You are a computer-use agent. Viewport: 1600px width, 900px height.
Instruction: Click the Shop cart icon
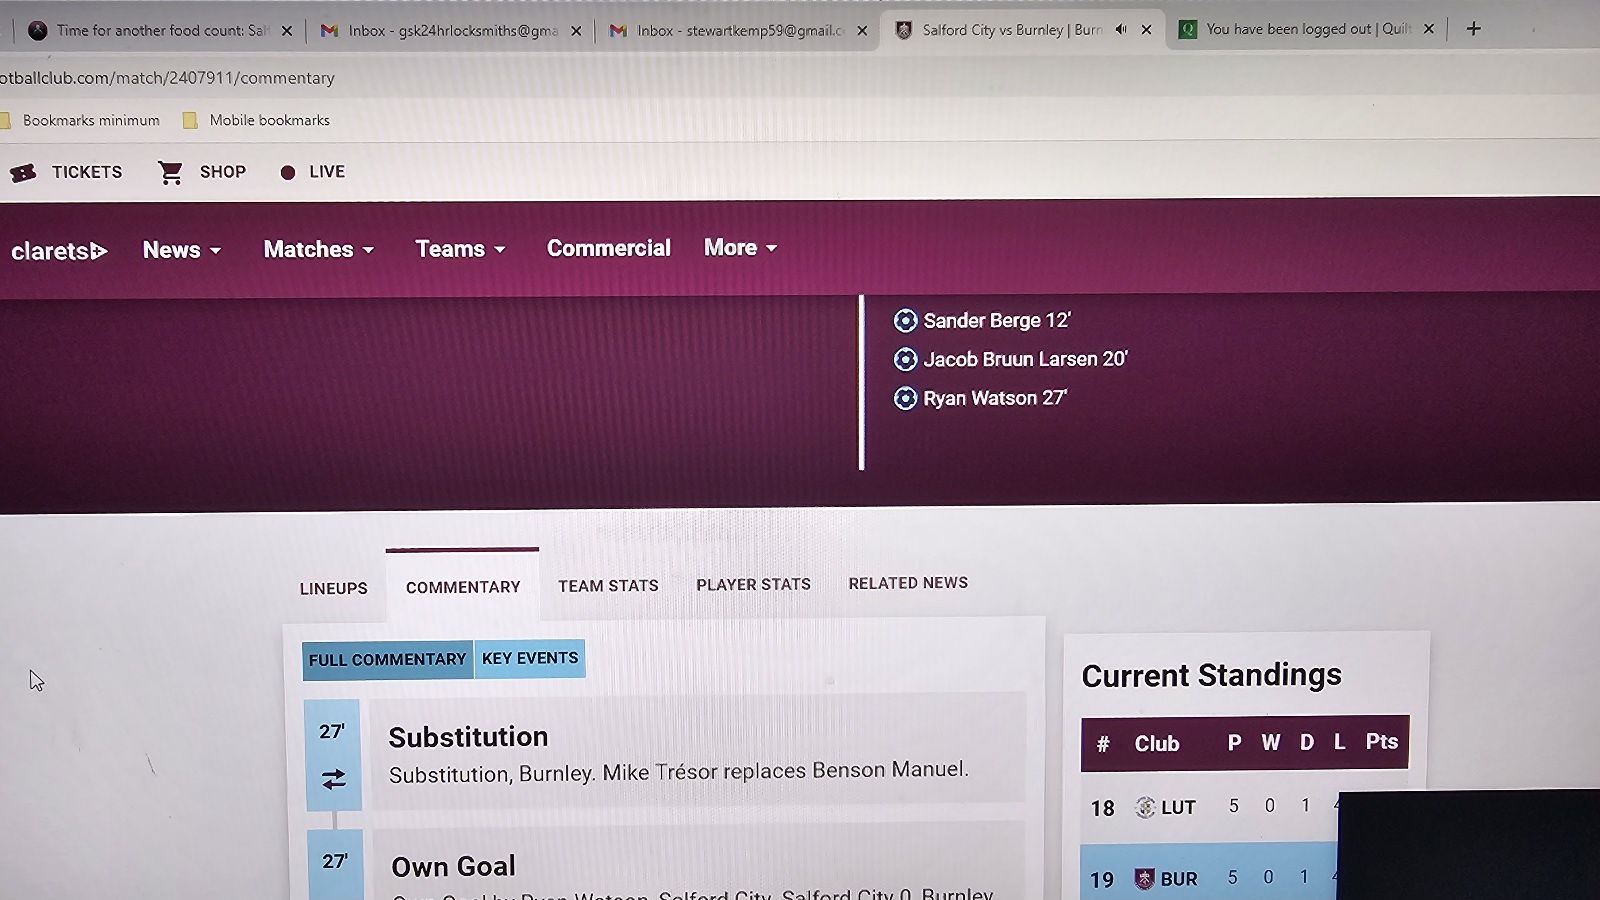click(170, 173)
